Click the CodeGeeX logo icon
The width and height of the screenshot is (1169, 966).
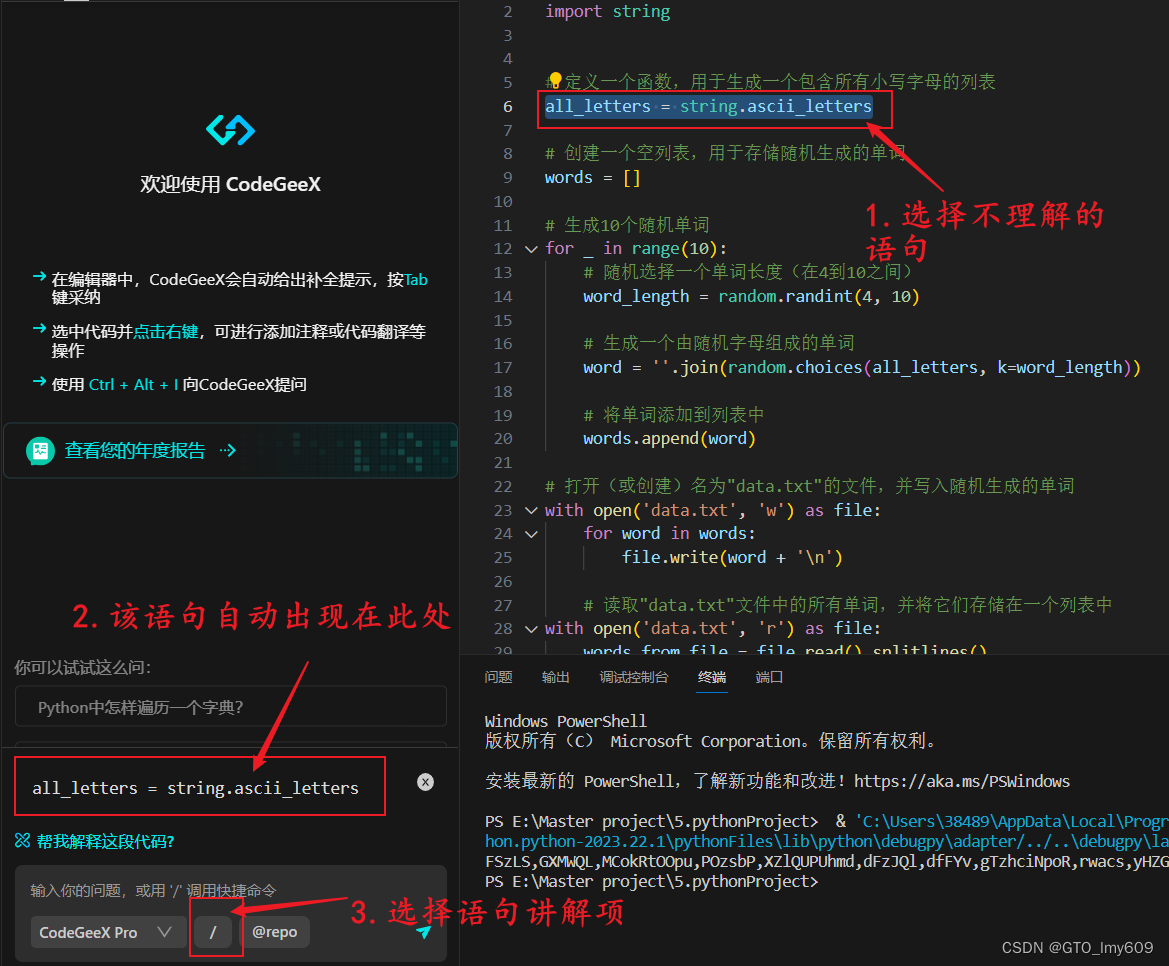(x=230, y=130)
